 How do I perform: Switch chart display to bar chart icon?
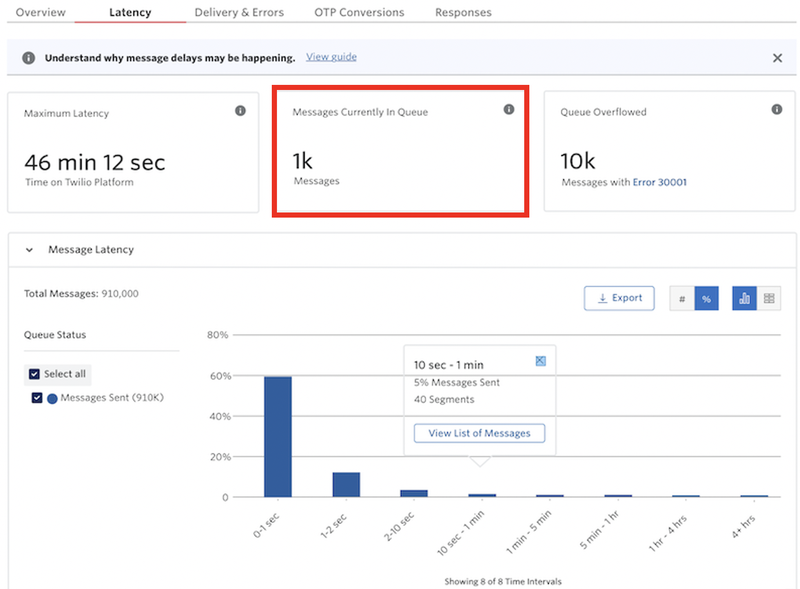pyautogui.click(x=745, y=298)
